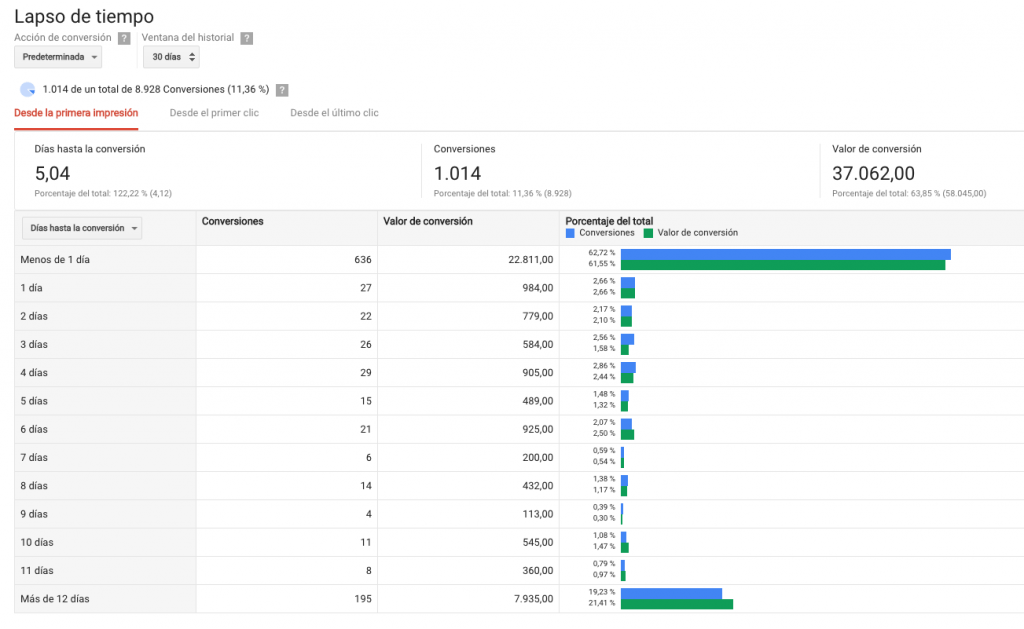Switch to the Desde el primer clic tab

(214, 113)
